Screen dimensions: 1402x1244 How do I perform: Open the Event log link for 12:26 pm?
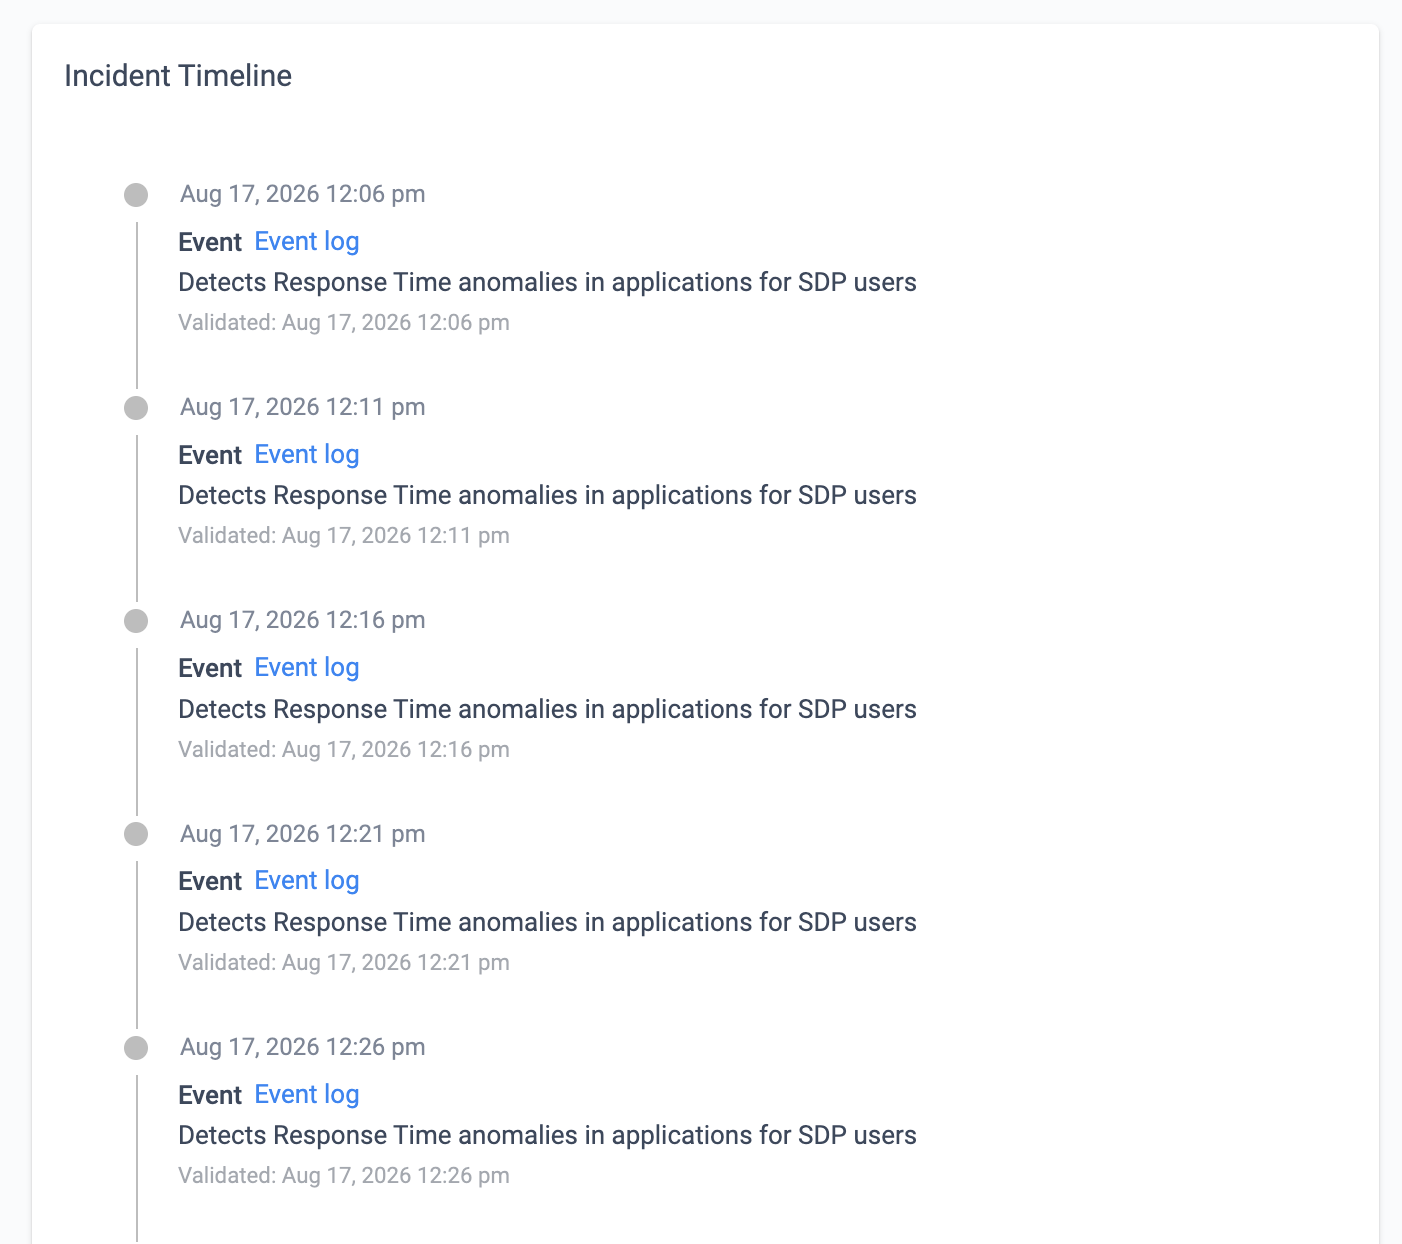click(307, 1095)
